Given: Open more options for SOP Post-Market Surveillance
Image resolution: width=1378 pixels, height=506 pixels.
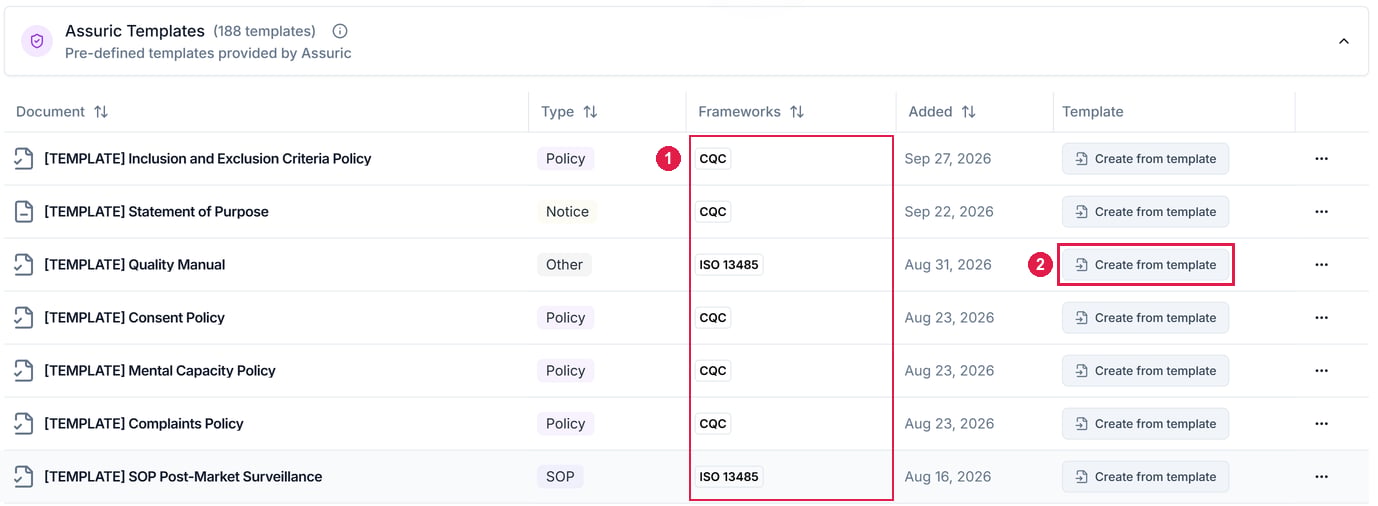Looking at the screenshot, I should pos(1321,477).
